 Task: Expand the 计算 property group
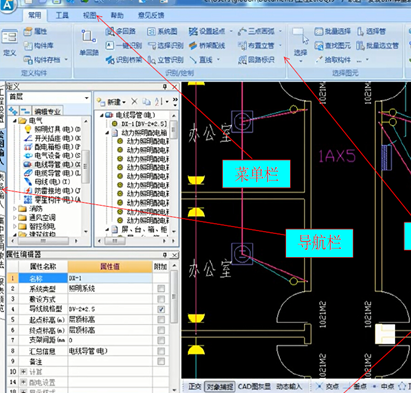(23, 371)
